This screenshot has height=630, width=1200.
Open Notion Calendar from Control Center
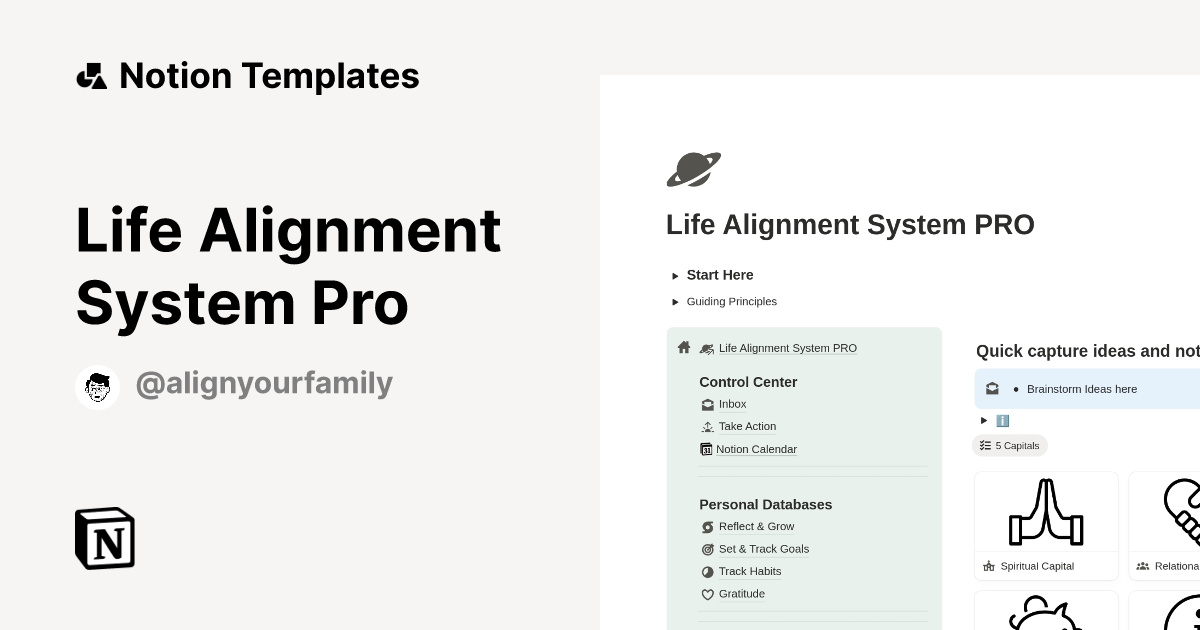coord(756,449)
